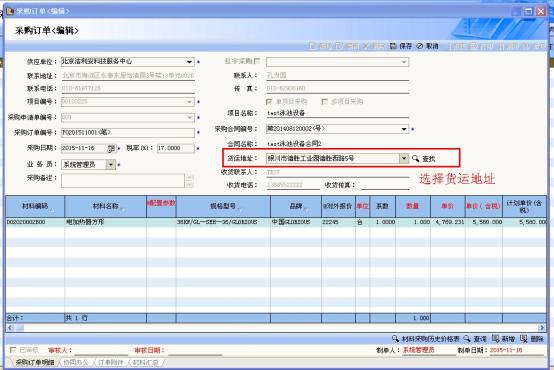Screen dimensions: 554x370
Task: Click the 5,580.000 tax-inclusive price cell
Action: click(484, 222)
